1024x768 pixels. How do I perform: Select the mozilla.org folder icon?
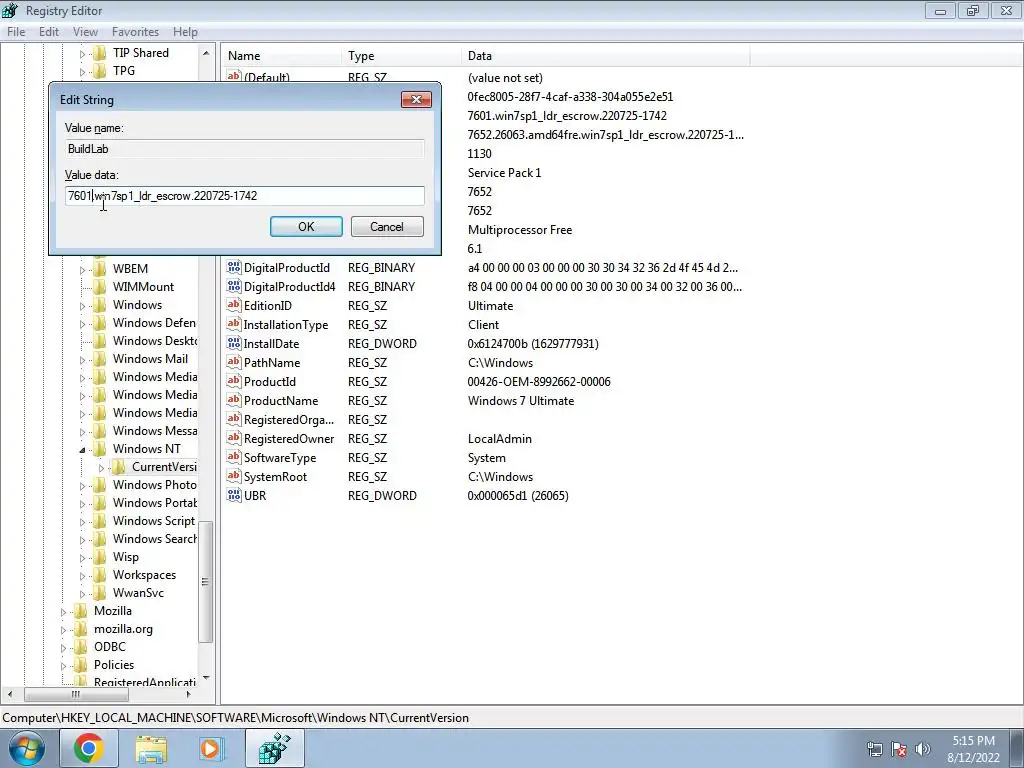(80, 629)
